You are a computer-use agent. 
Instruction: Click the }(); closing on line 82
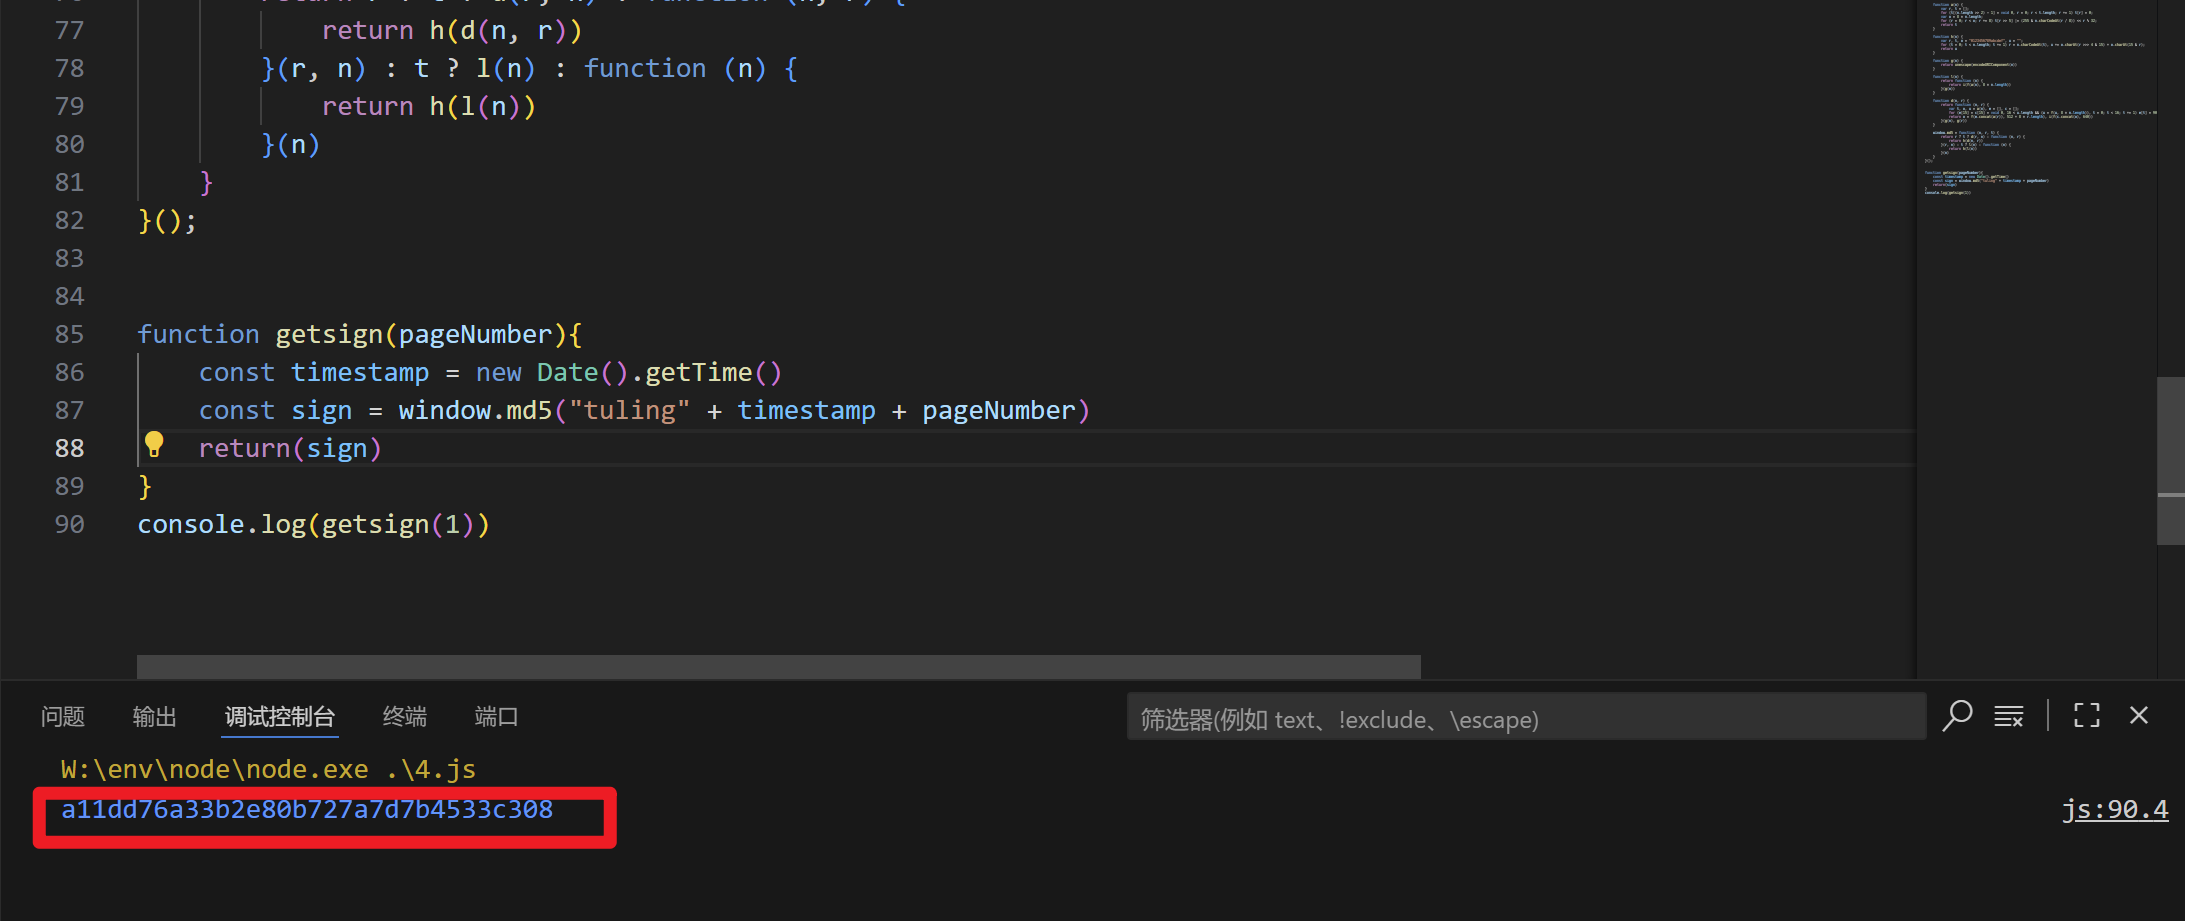click(167, 220)
